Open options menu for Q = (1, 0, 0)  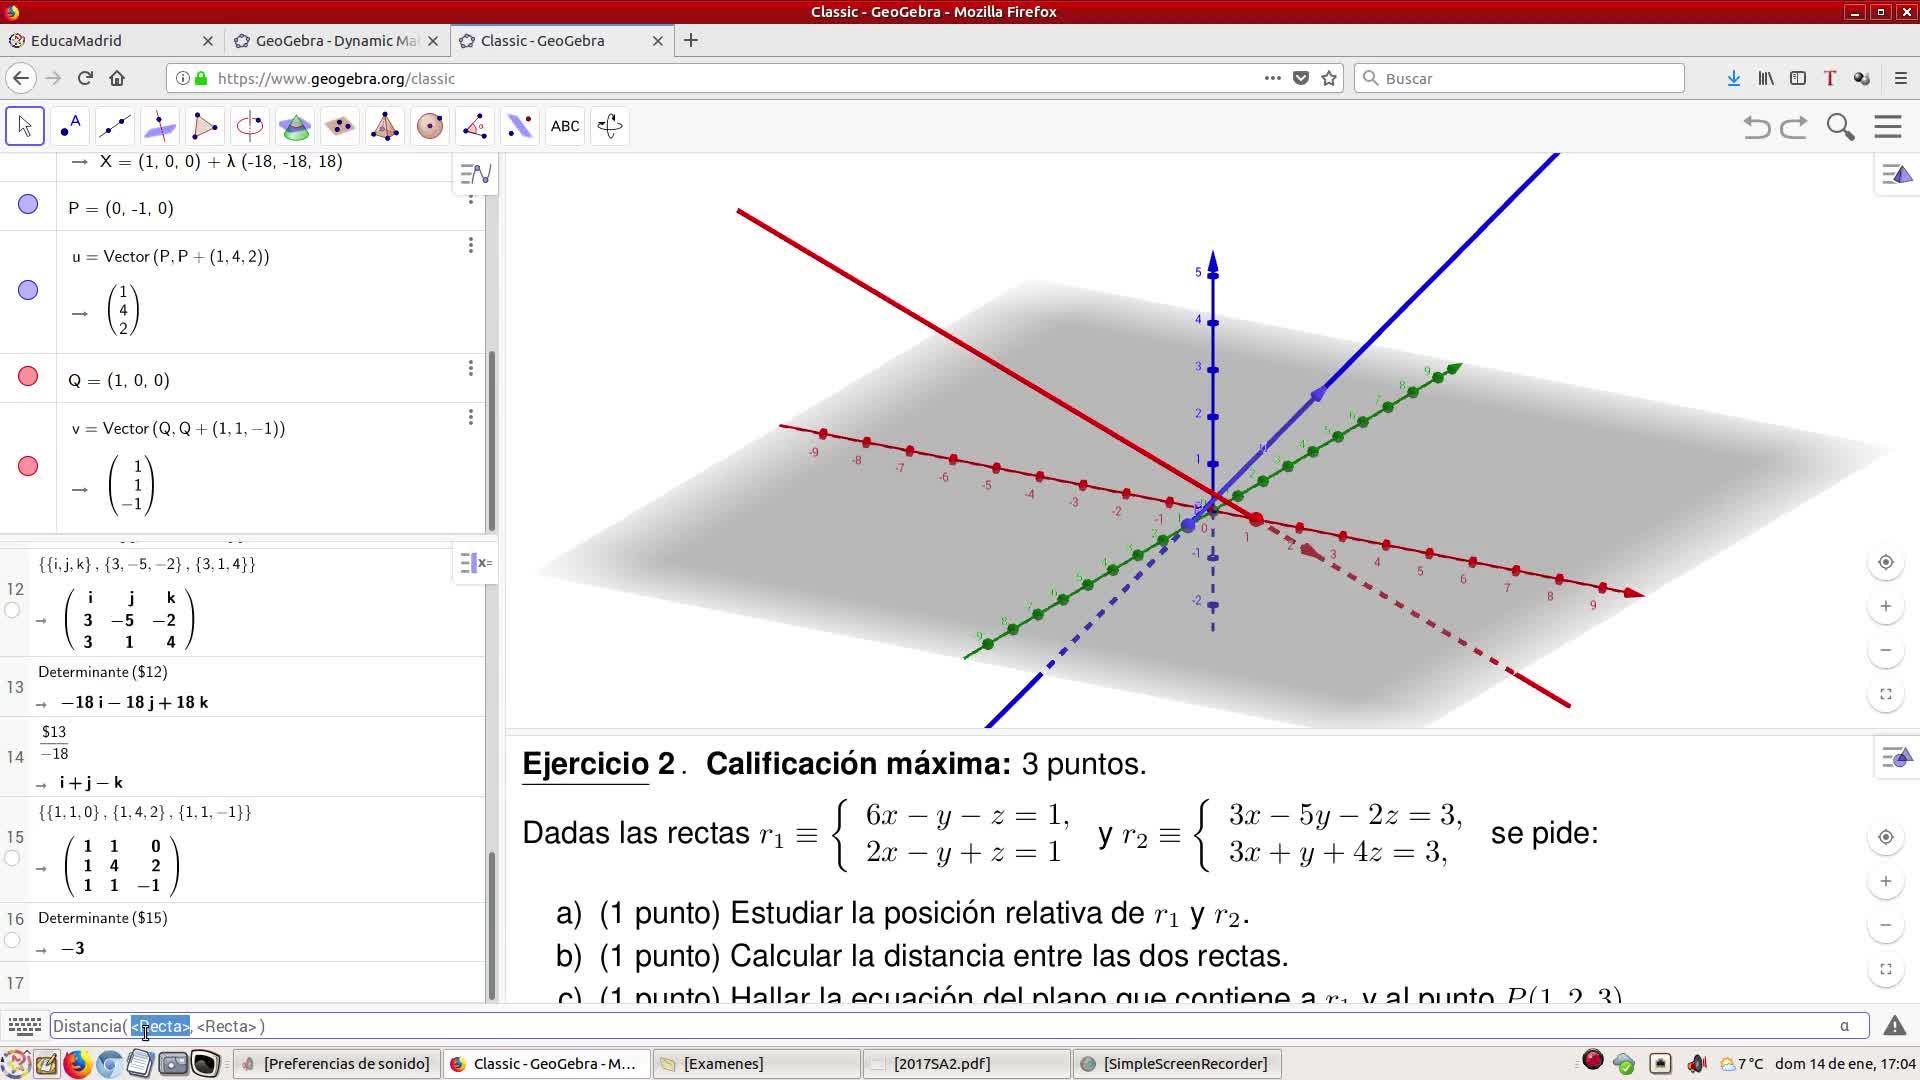[470, 369]
